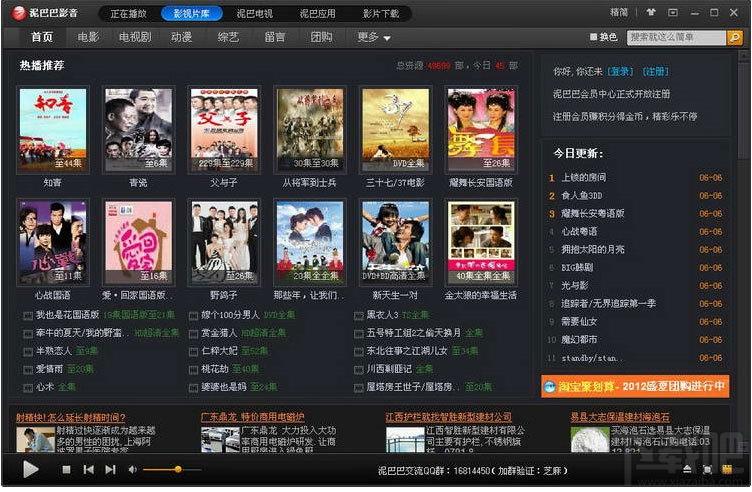The height and width of the screenshot is (492, 752).
Task: Click the TV icon beside 东北往事之江湖儿女
Action: pyautogui.click(x=358, y=351)
